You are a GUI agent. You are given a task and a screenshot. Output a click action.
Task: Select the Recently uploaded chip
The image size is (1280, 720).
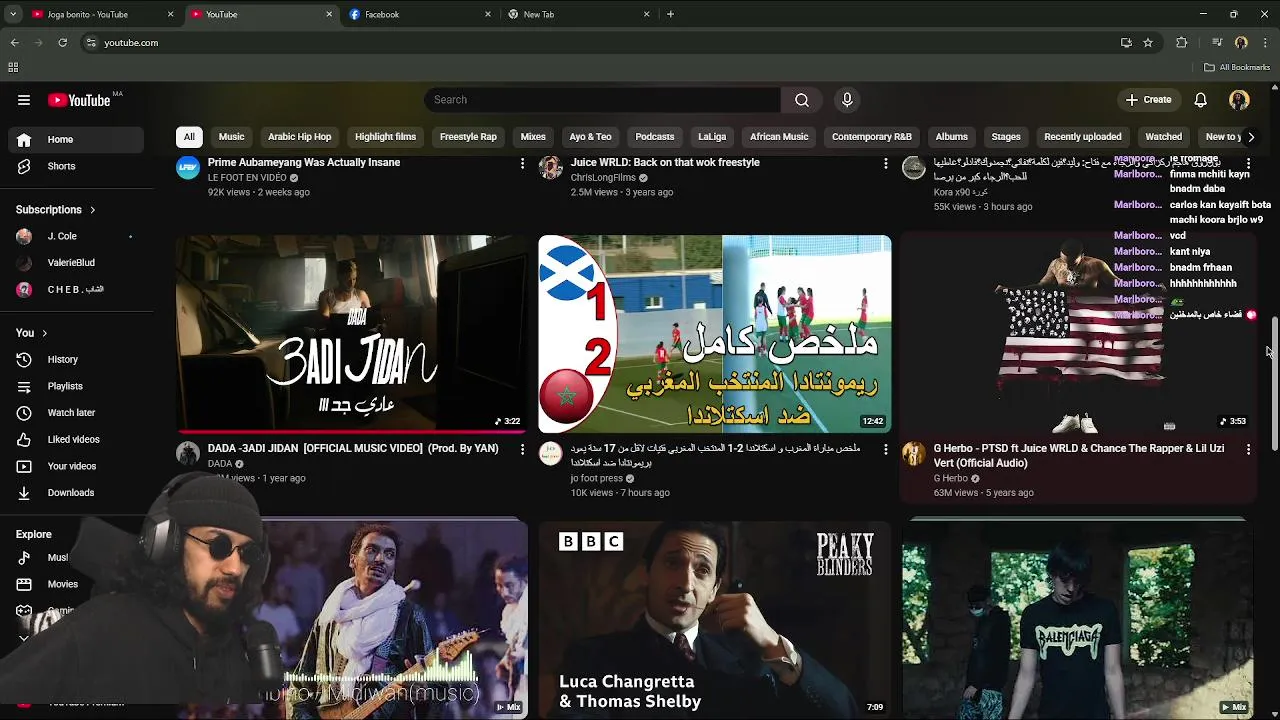pos(1083,137)
